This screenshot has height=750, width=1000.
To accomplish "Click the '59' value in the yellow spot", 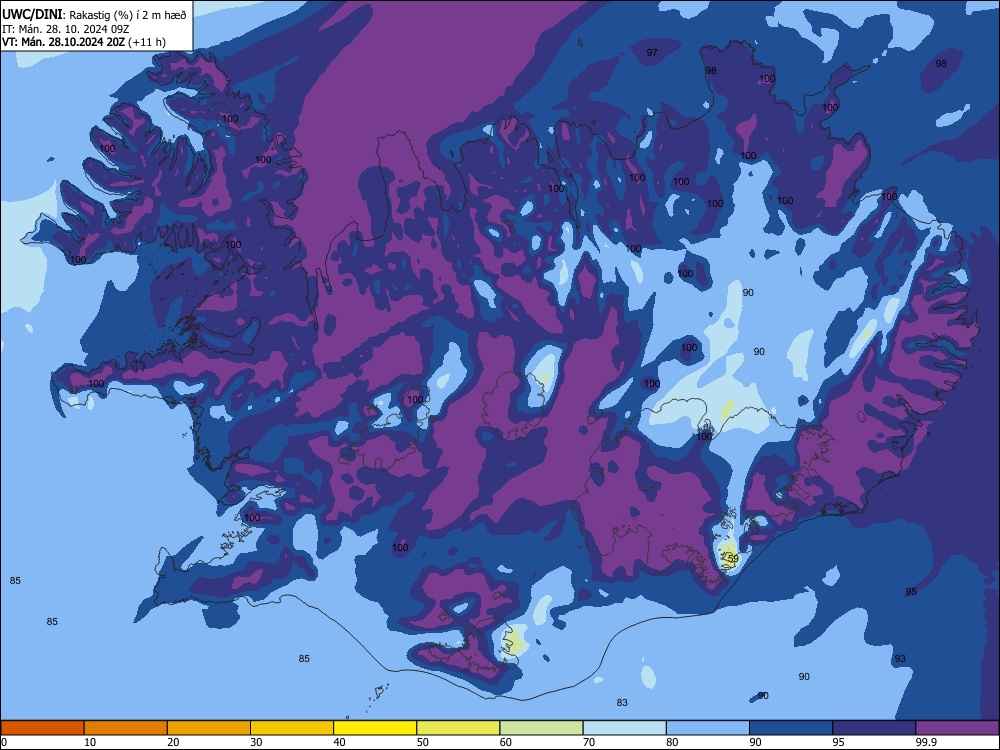I will 733,558.
